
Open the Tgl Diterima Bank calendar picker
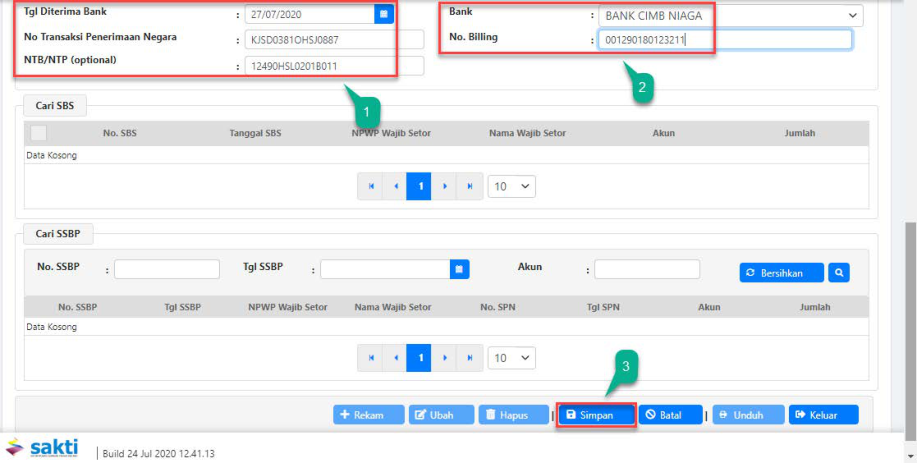(x=384, y=14)
